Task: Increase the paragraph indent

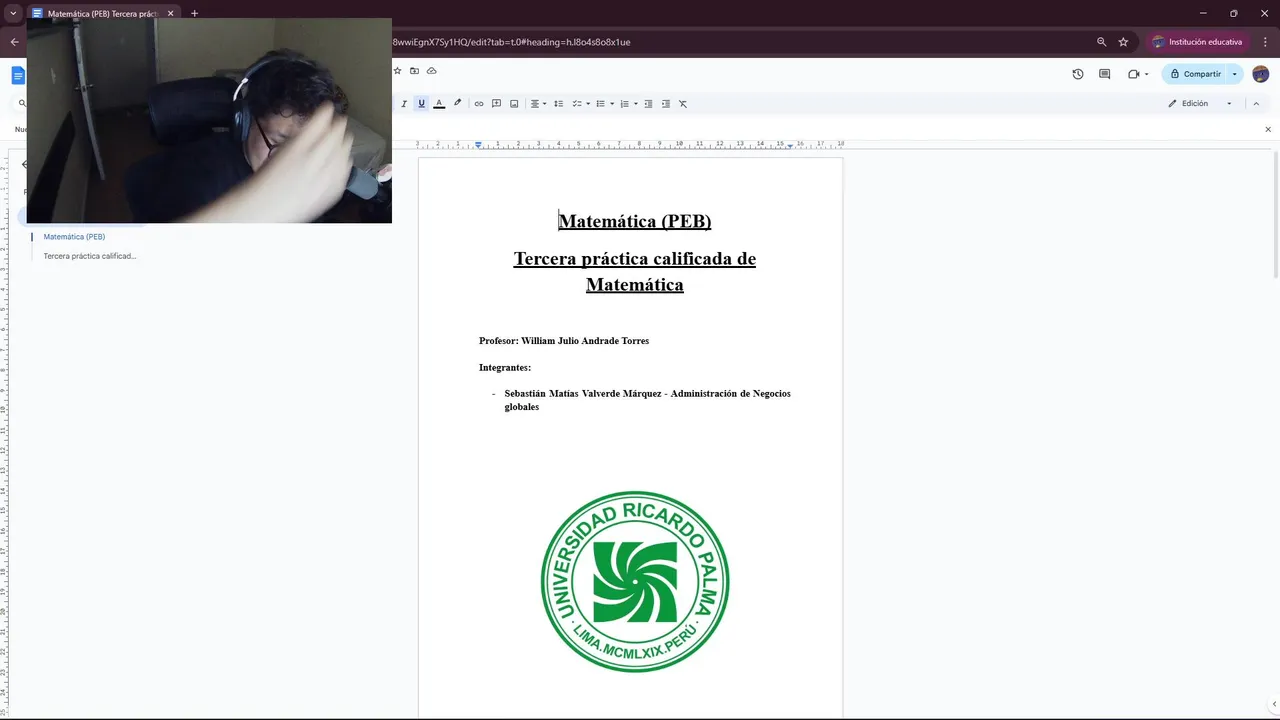Action: click(666, 104)
